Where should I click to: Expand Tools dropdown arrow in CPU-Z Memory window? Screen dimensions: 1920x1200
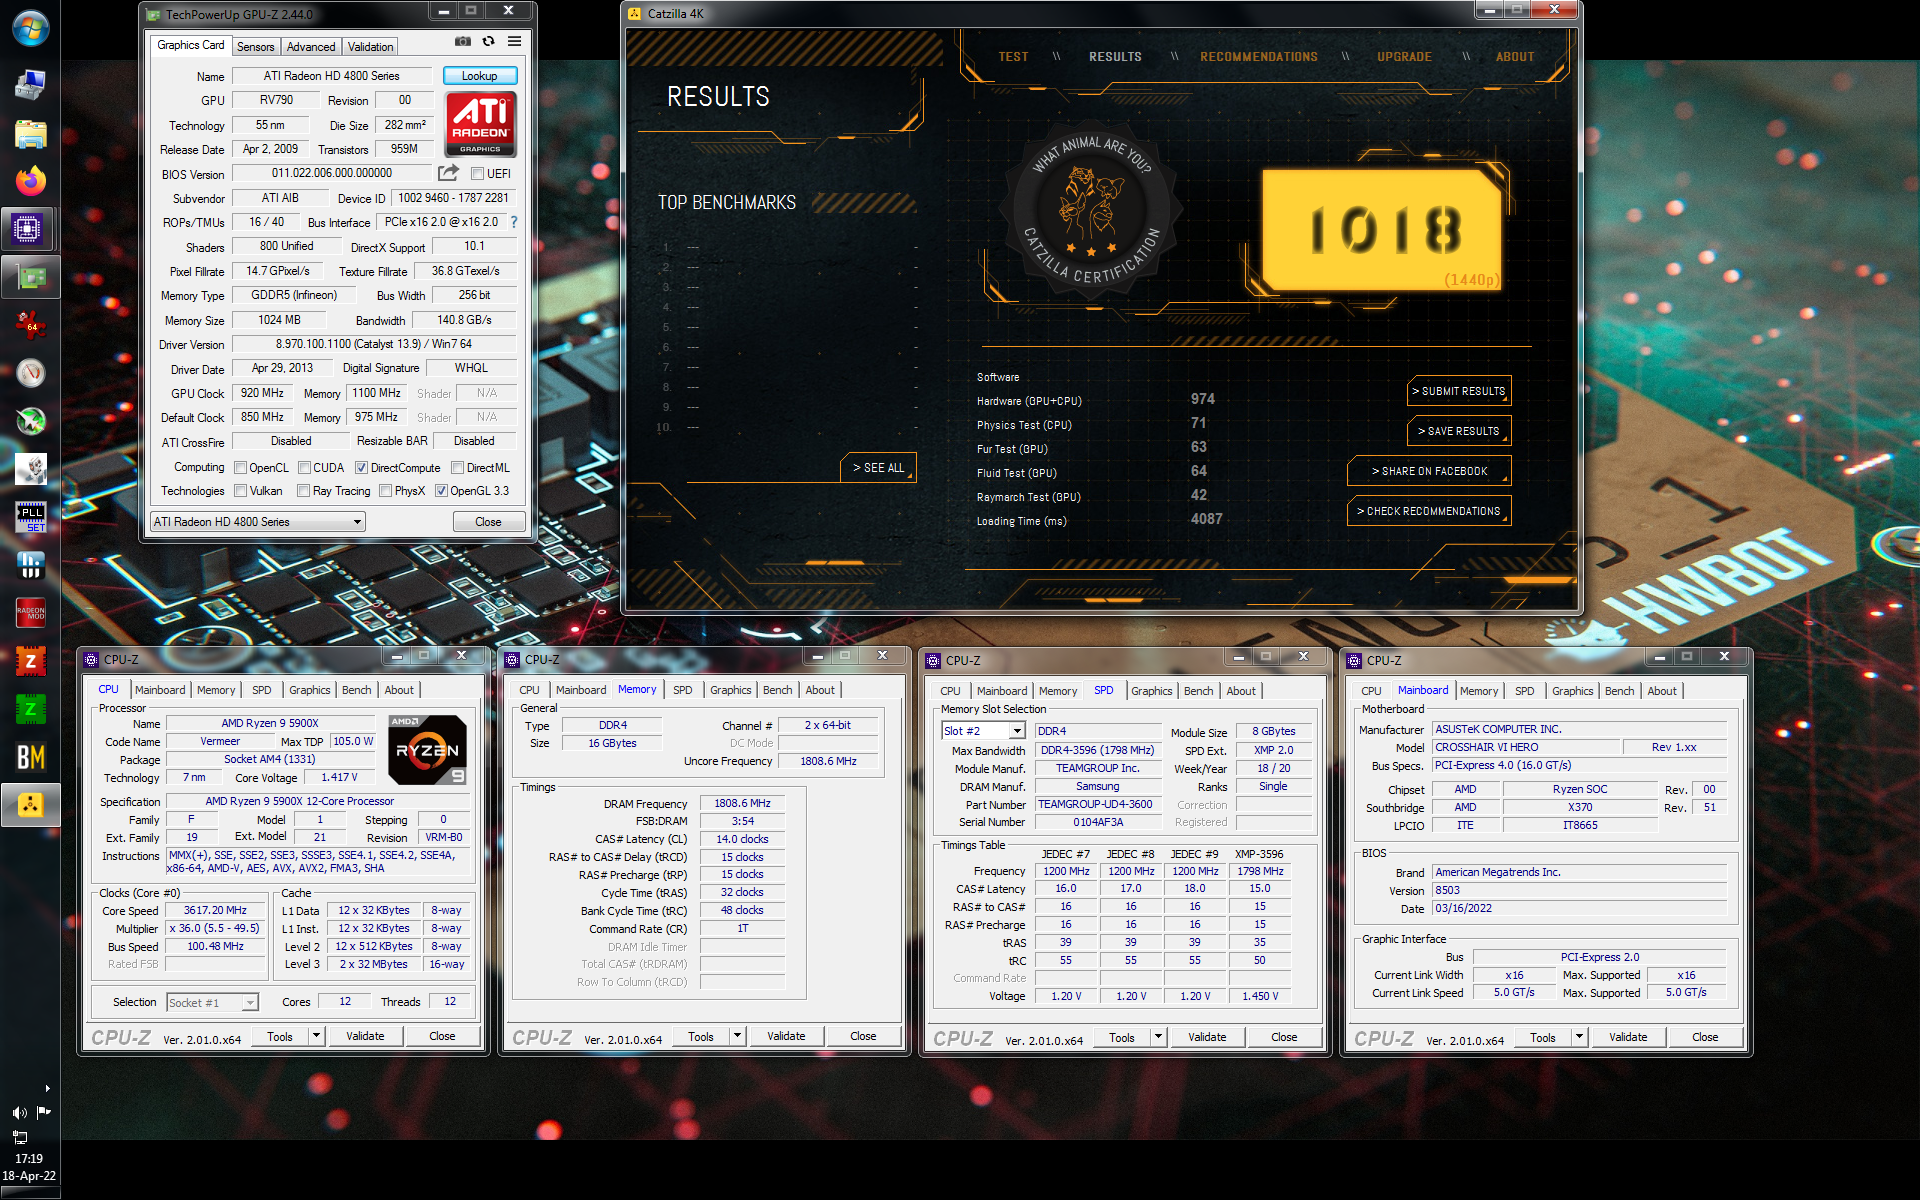[x=738, y=1036]
